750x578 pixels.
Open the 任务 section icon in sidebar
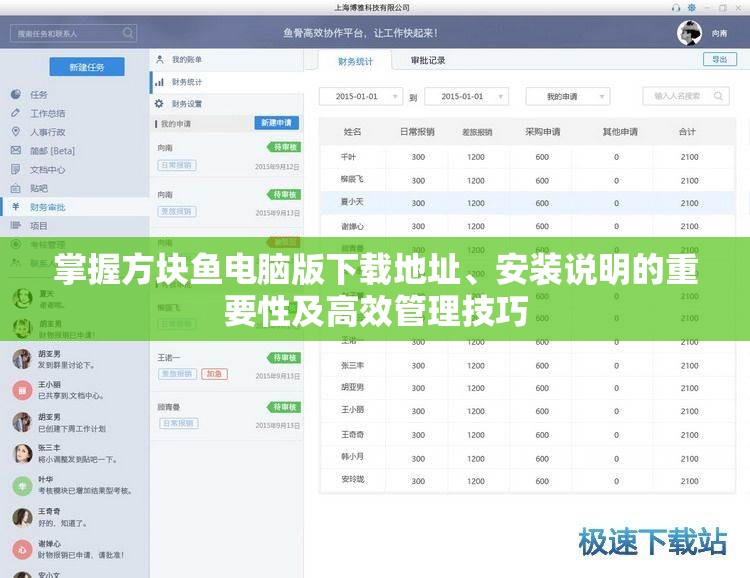16,94
